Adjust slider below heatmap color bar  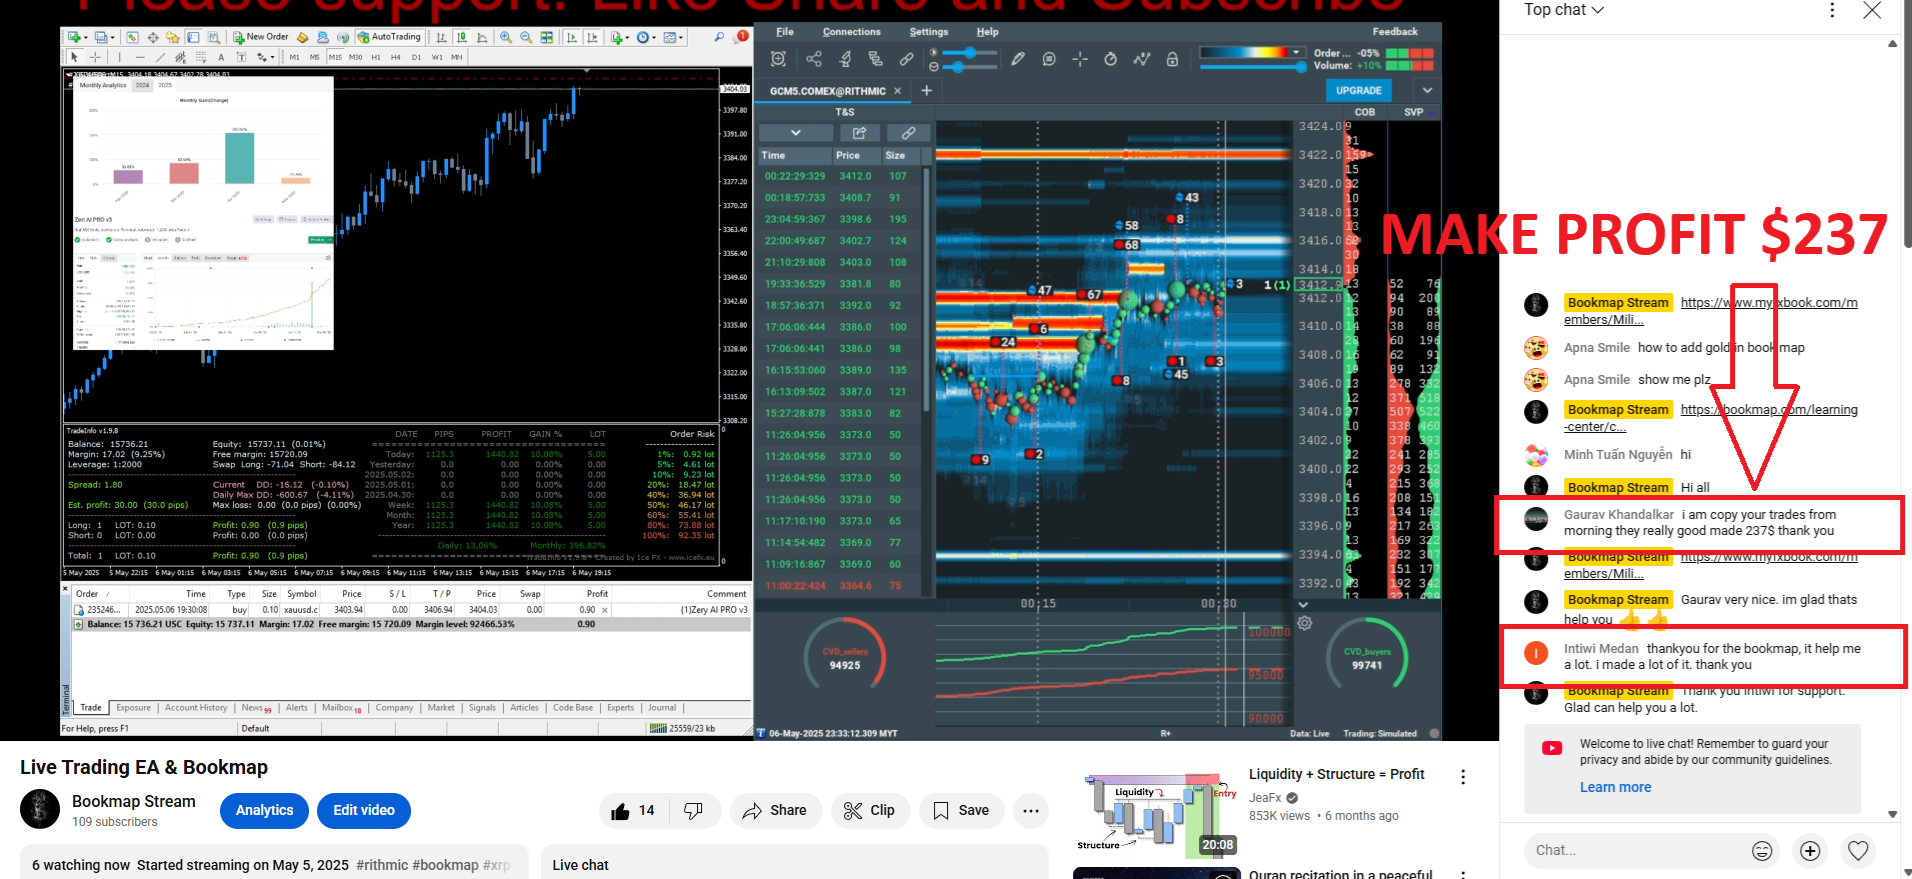pos(1254,67)
